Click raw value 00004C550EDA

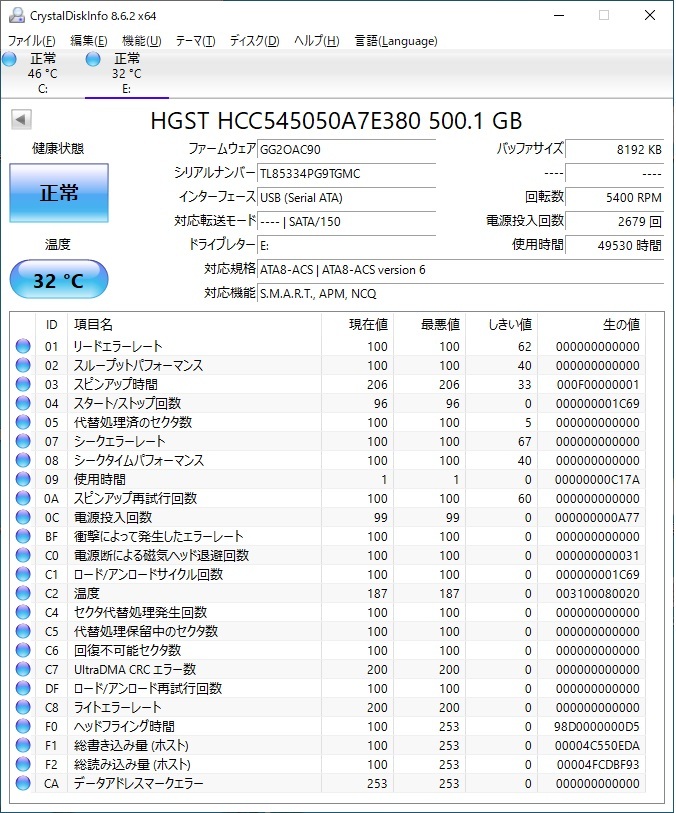pos(597,746)
